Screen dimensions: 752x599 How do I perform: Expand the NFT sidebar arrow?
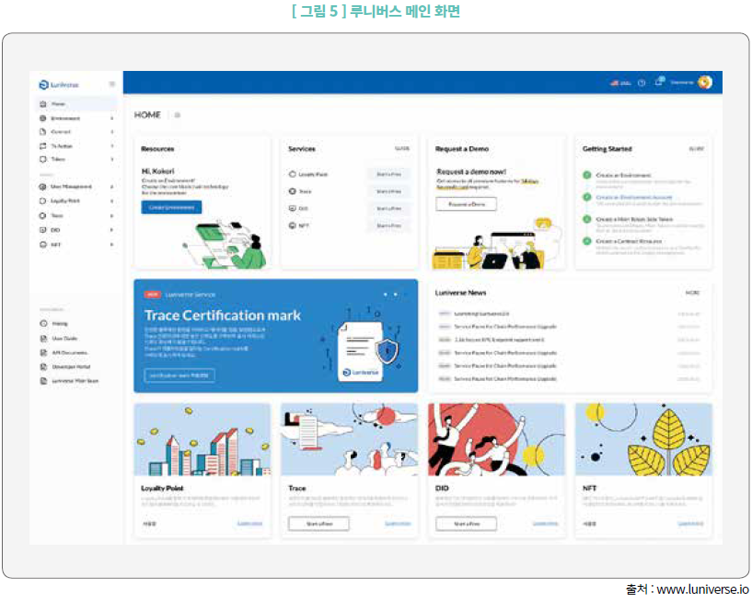point(112,245)
